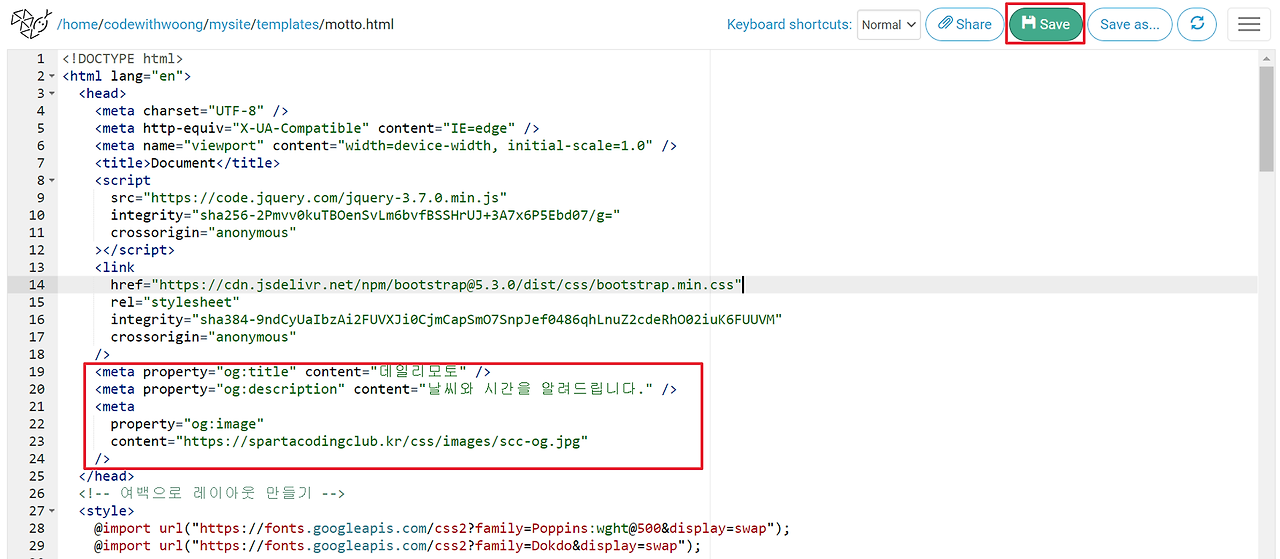Image resolution: width=1280 pixels, height=559 pixels.
Task: Click the viewport meta line
Action: pos(386,146)
